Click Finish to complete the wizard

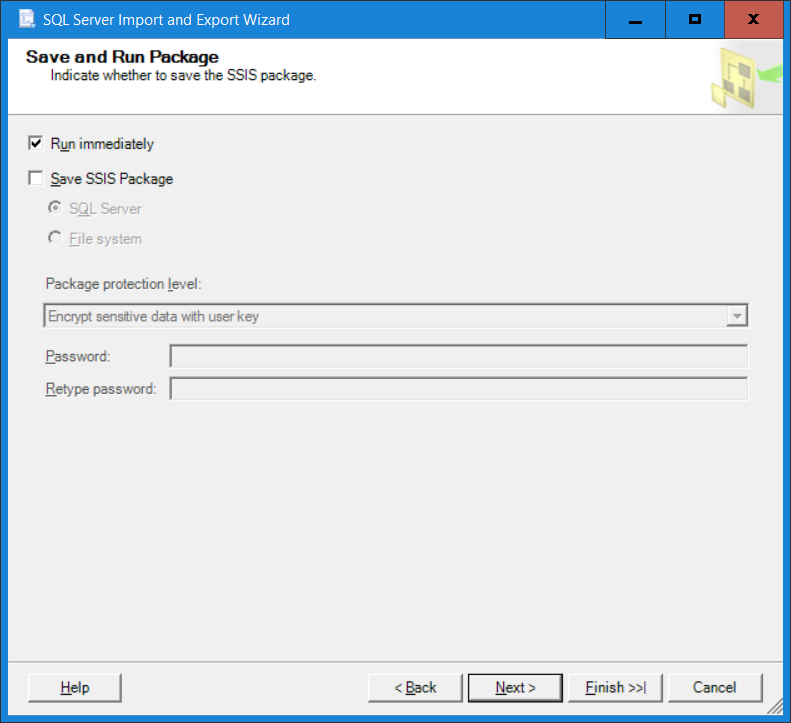point(615,688)
